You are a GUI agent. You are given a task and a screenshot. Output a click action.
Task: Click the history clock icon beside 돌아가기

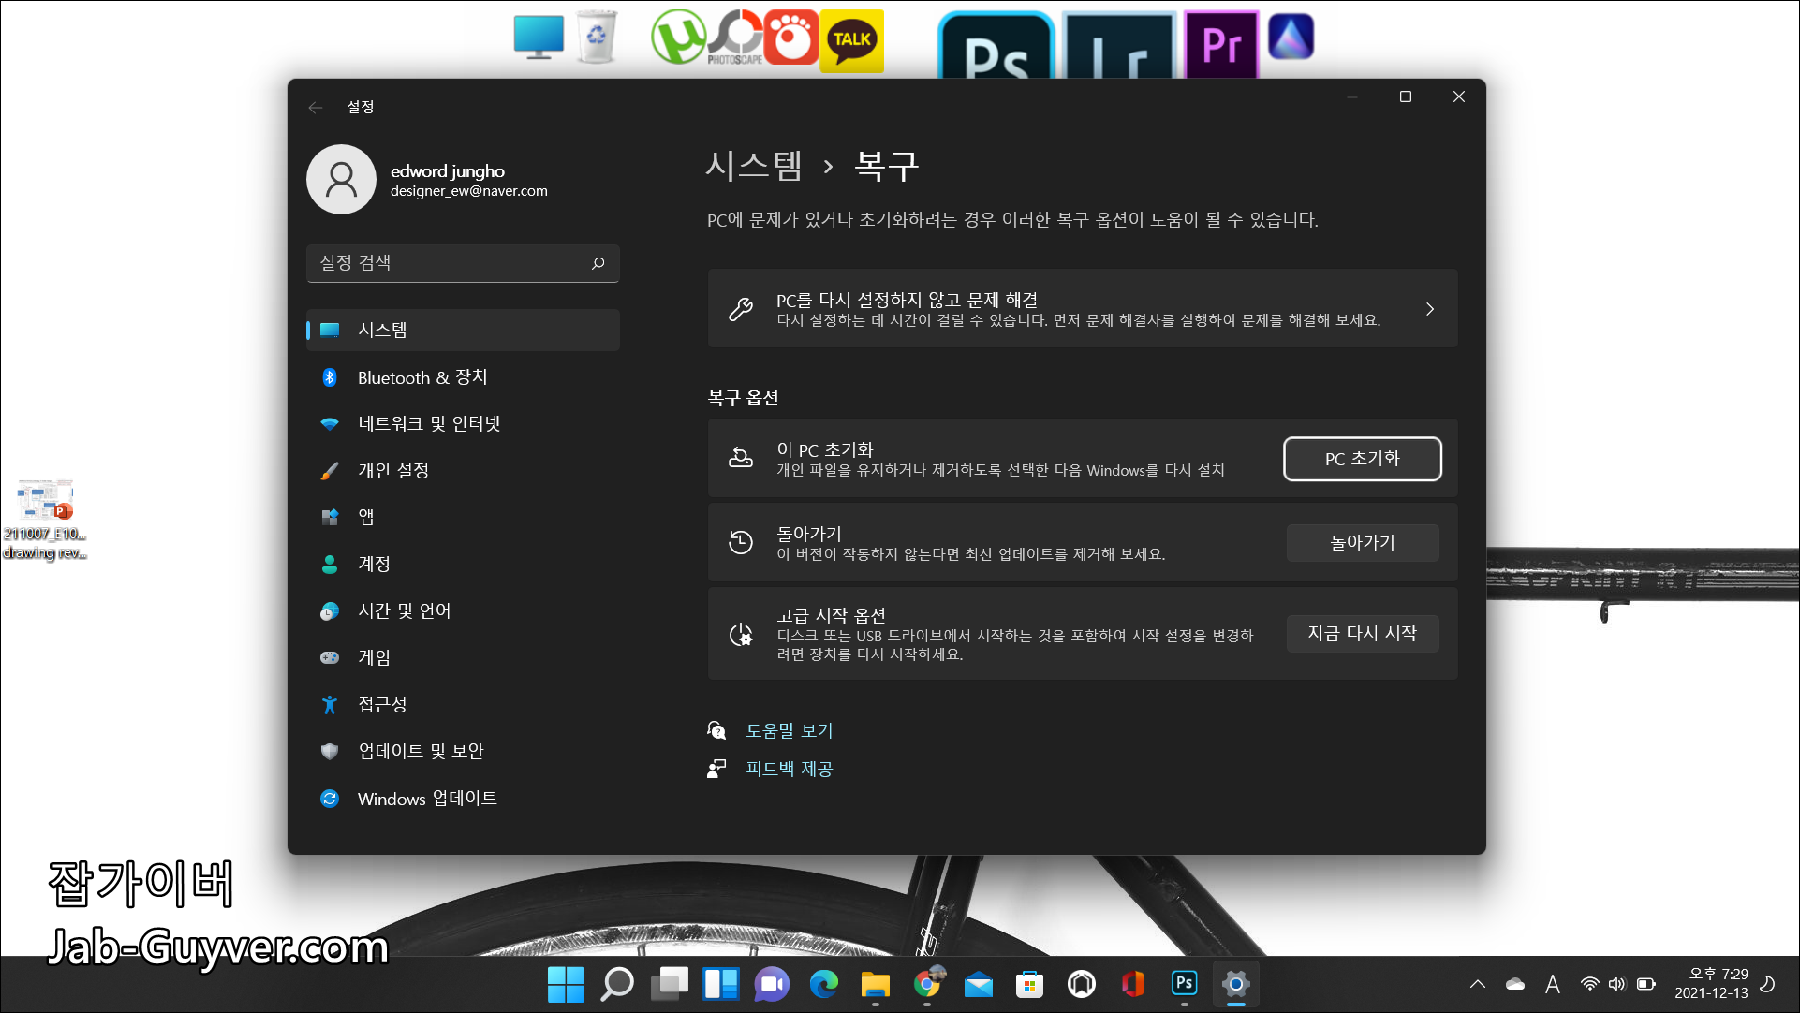click(x=741, y=542)
